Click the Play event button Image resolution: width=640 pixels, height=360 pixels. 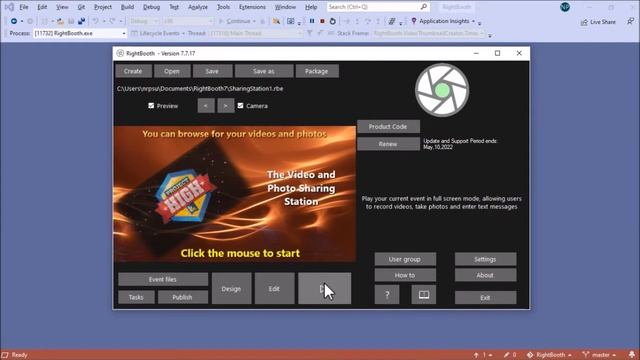(324, 288)
